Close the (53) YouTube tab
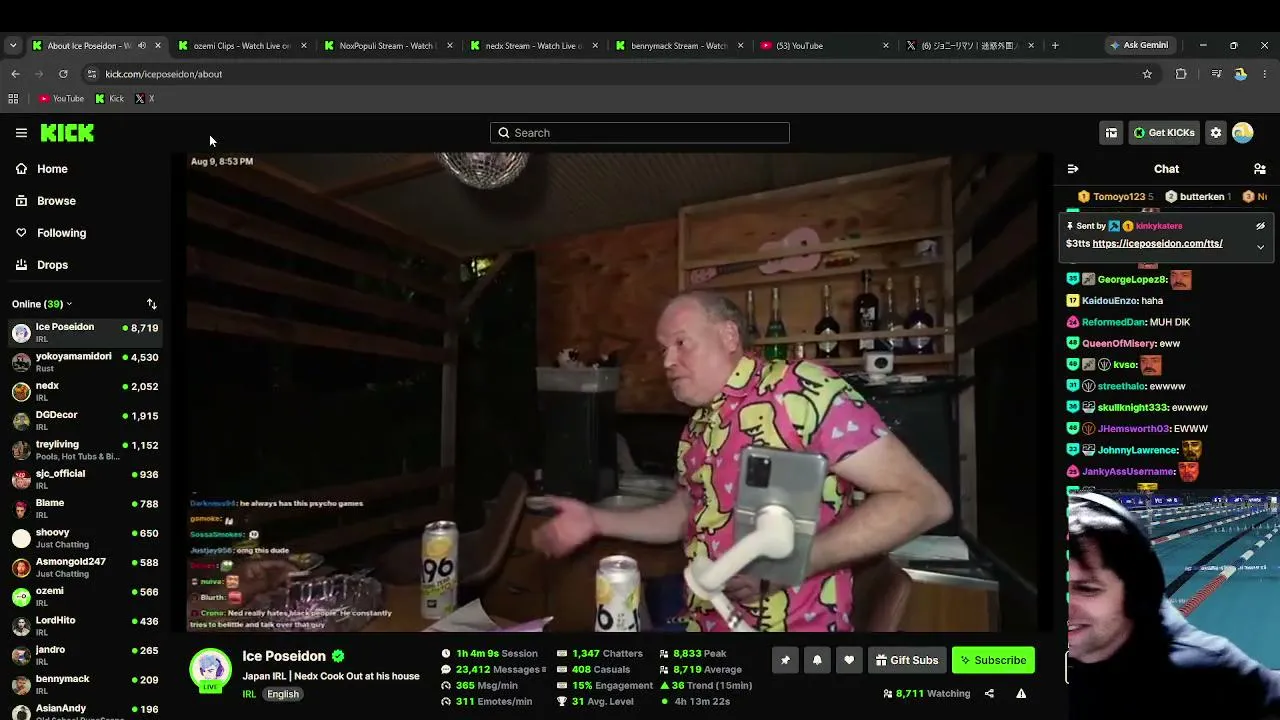This screenshot has width=1280, height=720. point(885,45)
